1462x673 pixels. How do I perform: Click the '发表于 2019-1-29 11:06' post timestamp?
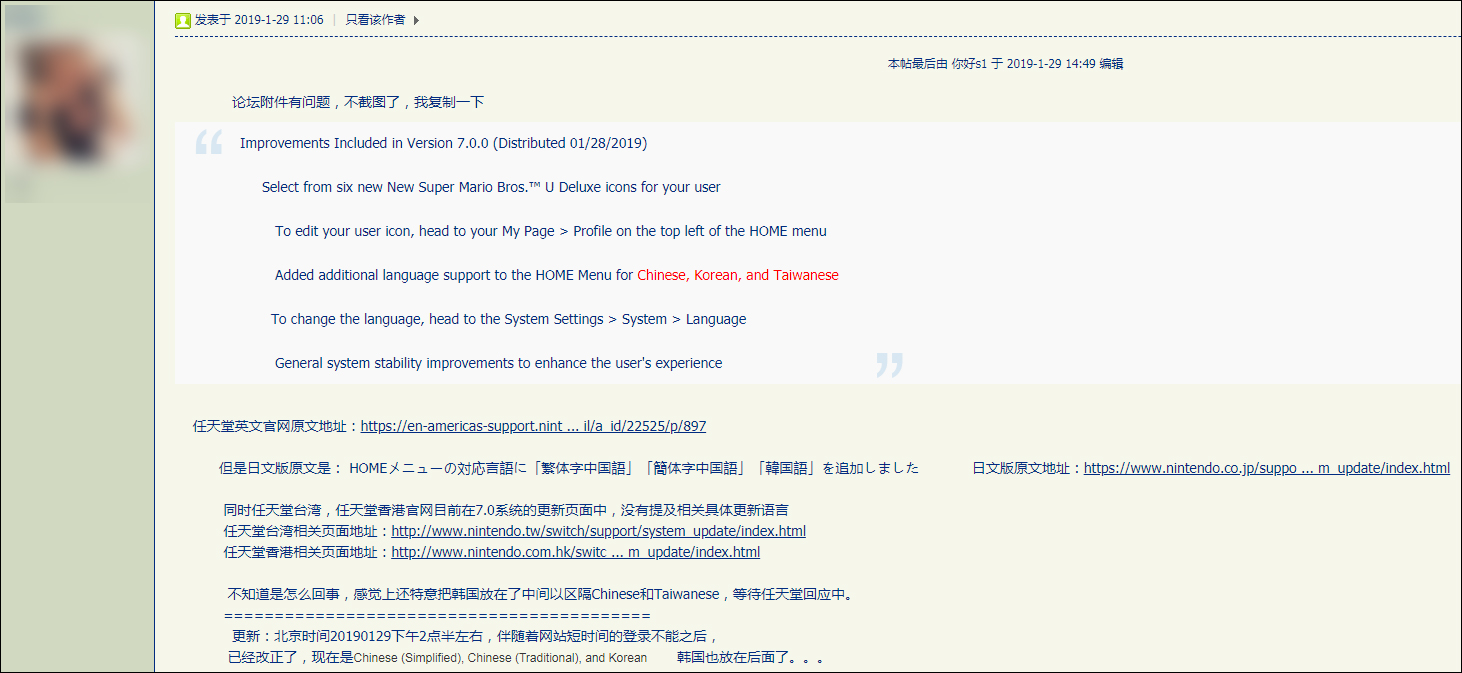259,20
